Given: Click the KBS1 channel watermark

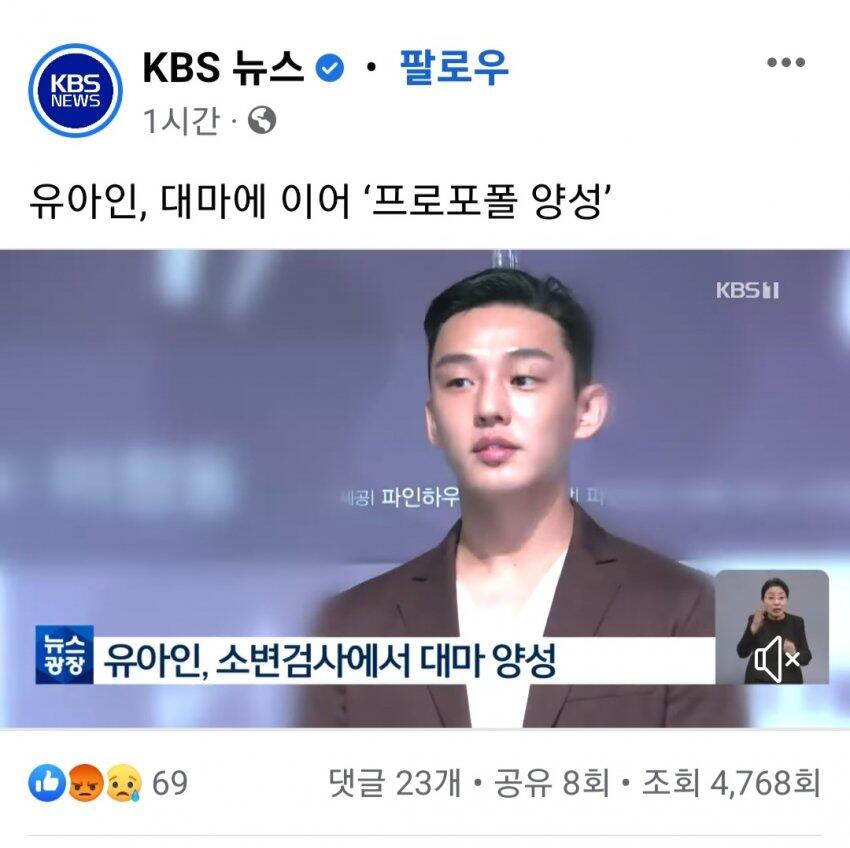Looking at the screenshot, I should tap(748, 291).
